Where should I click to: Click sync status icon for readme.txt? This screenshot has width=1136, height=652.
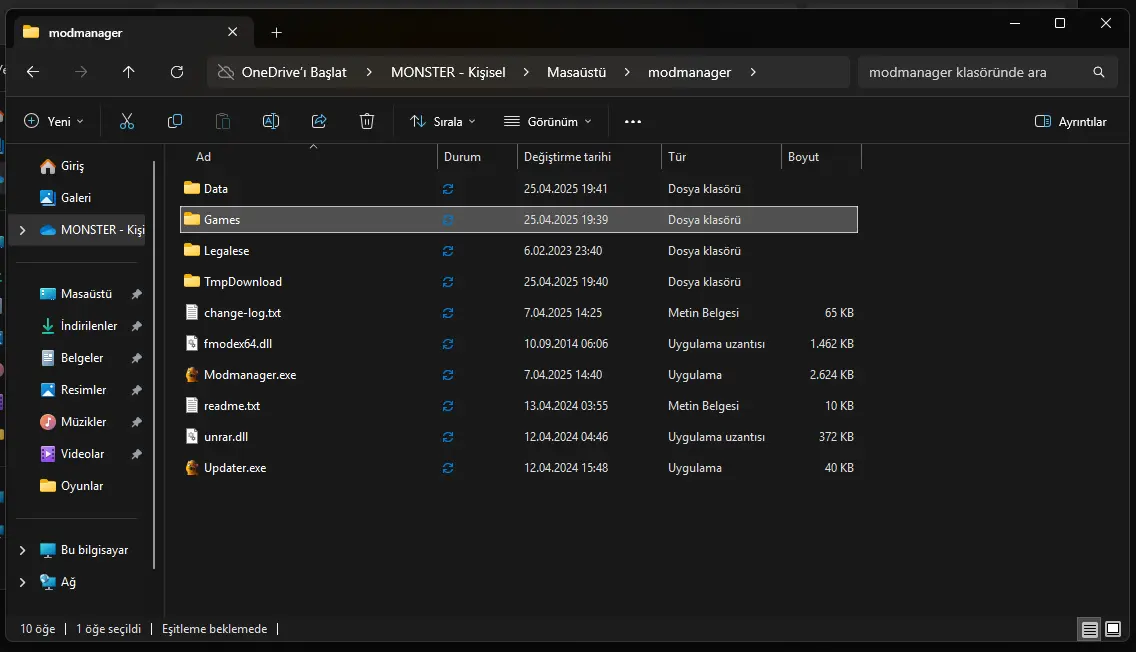[448, 406]
